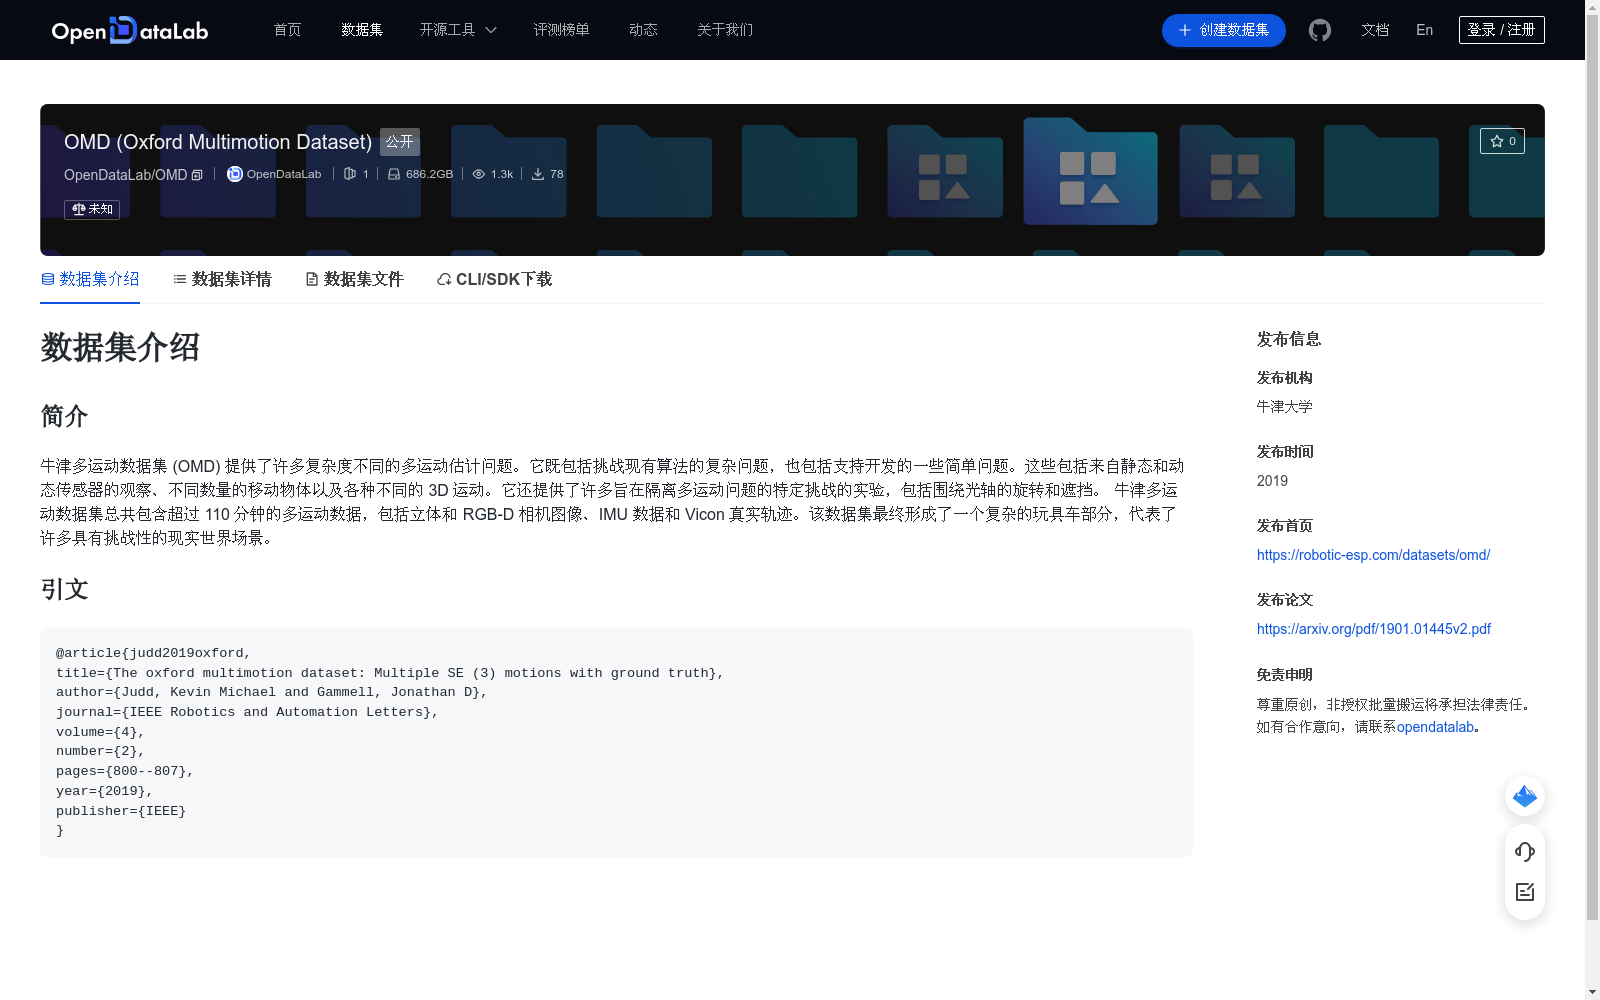Click the OpenDataLab avatar icon
This screenshot has height=1000, width=1600.
[235, 174]
